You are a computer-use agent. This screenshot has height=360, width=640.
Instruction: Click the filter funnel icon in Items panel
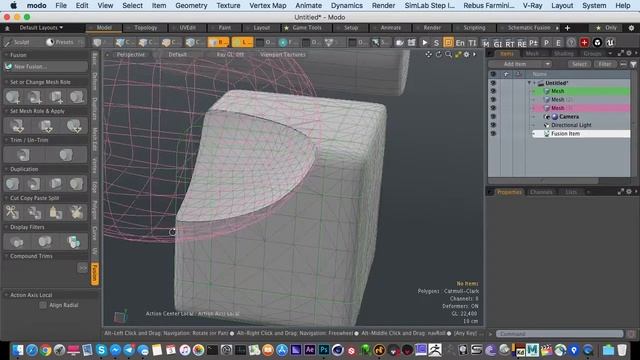pyautogui.click(x=633, y=64)
